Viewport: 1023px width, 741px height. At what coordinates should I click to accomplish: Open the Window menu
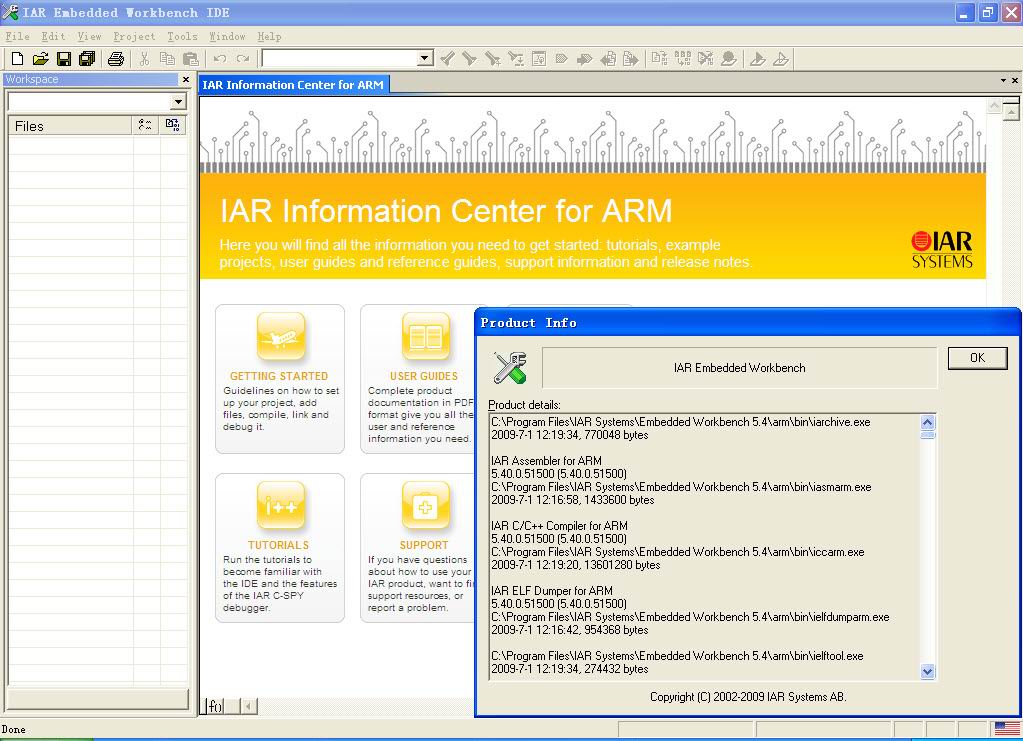228,37
